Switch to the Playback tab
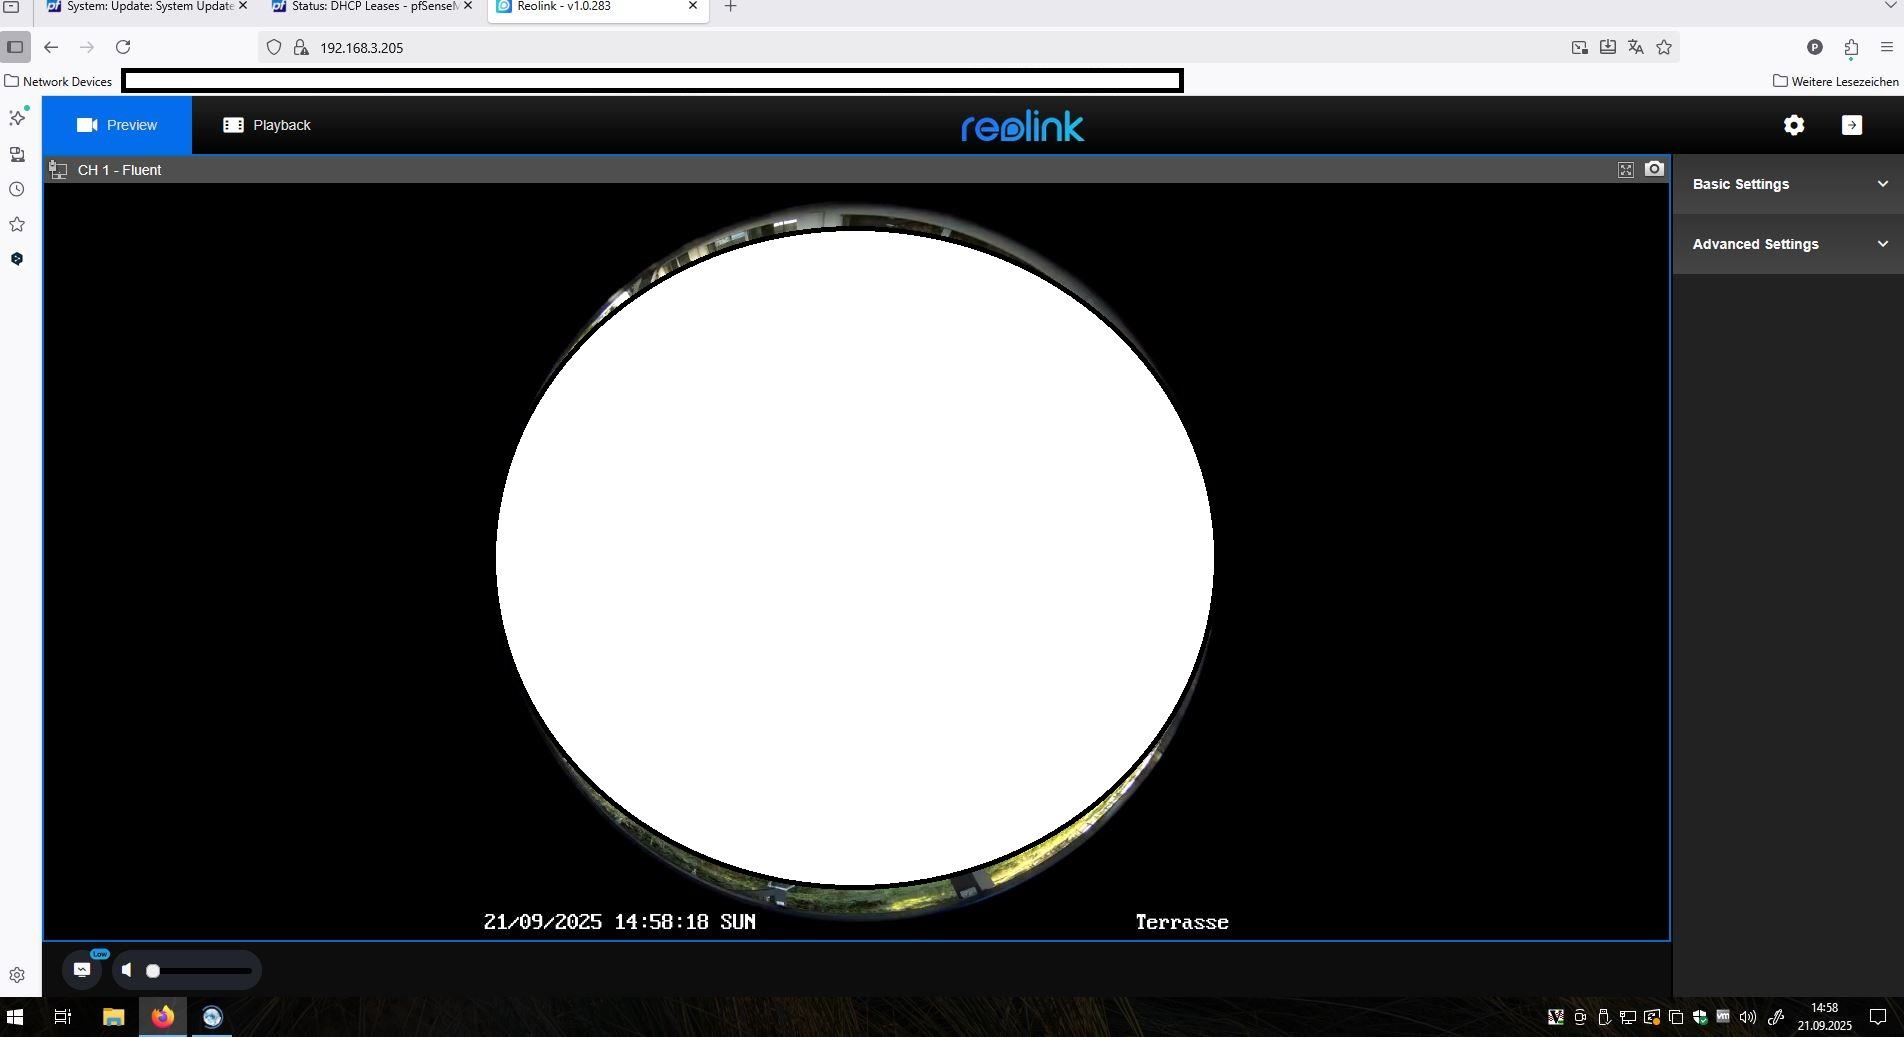This screenshot has width=1904, height=1037. click(x=267, y=125)
